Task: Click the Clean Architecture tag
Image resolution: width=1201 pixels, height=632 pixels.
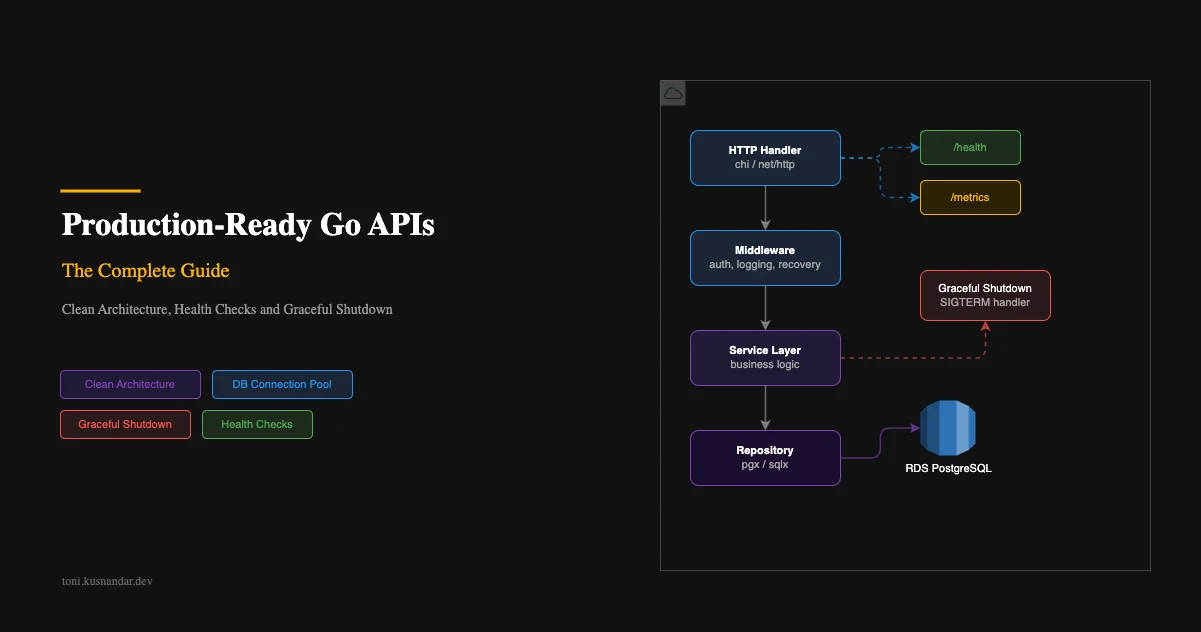Action: tap(130, 384)
